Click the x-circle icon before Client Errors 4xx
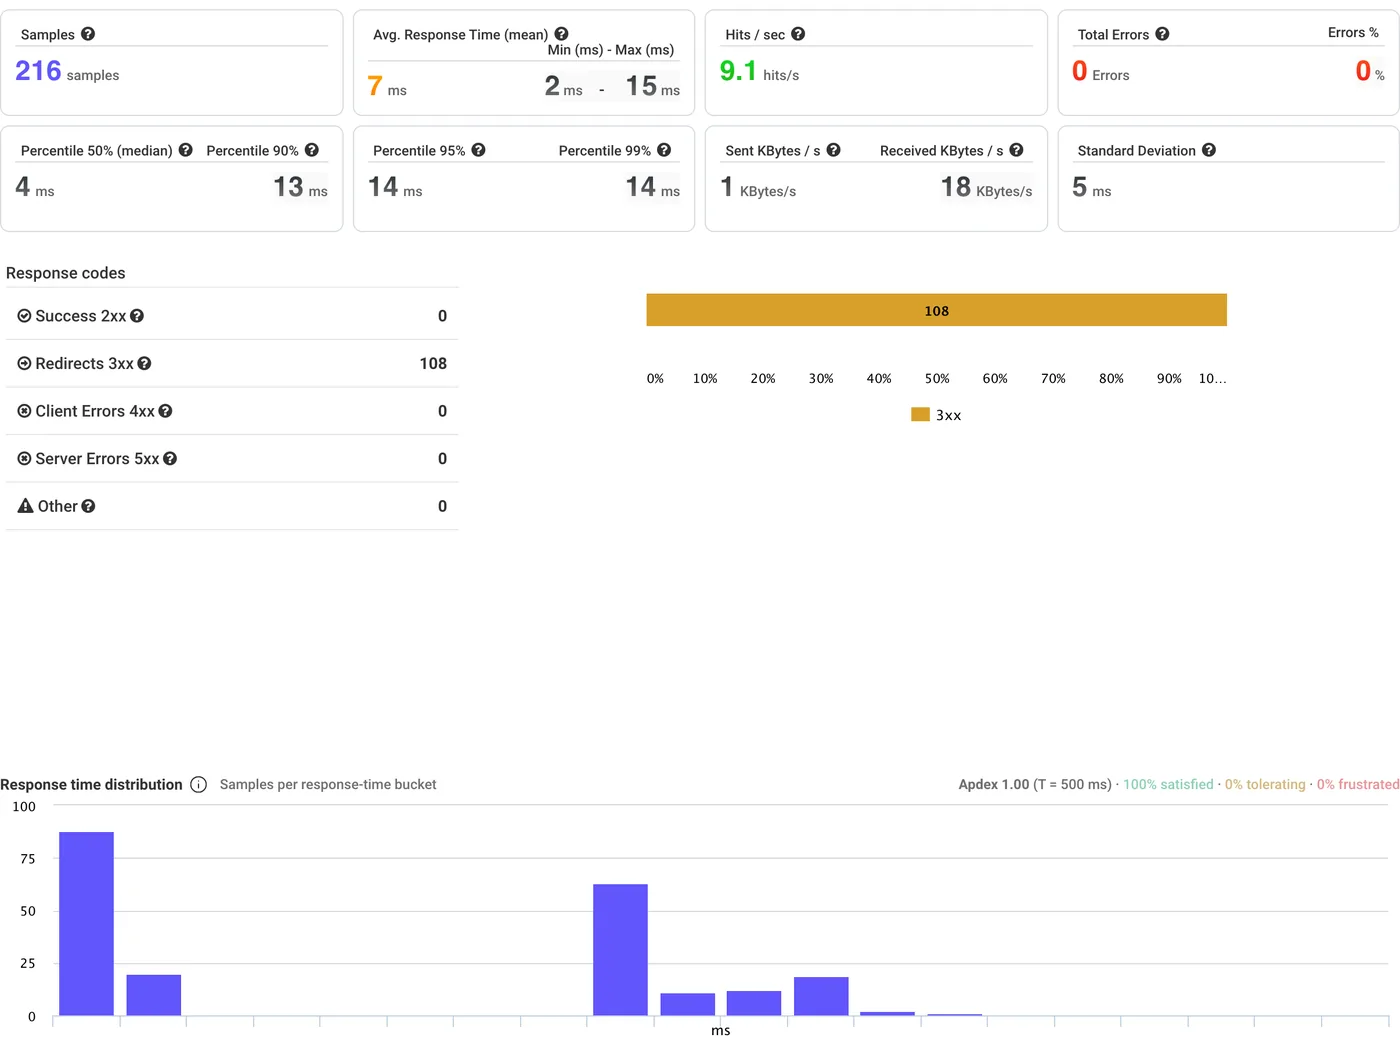Screen dimensions: 1400x1056 [24, 411]
